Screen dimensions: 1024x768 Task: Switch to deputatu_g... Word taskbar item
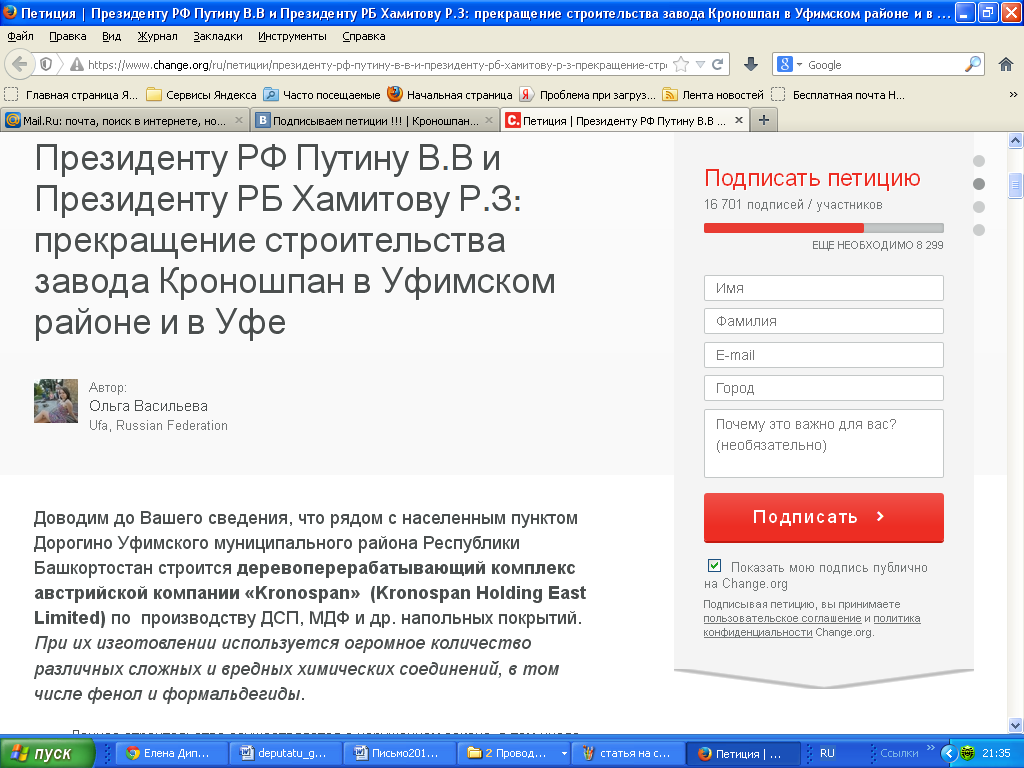pos(287,754)
